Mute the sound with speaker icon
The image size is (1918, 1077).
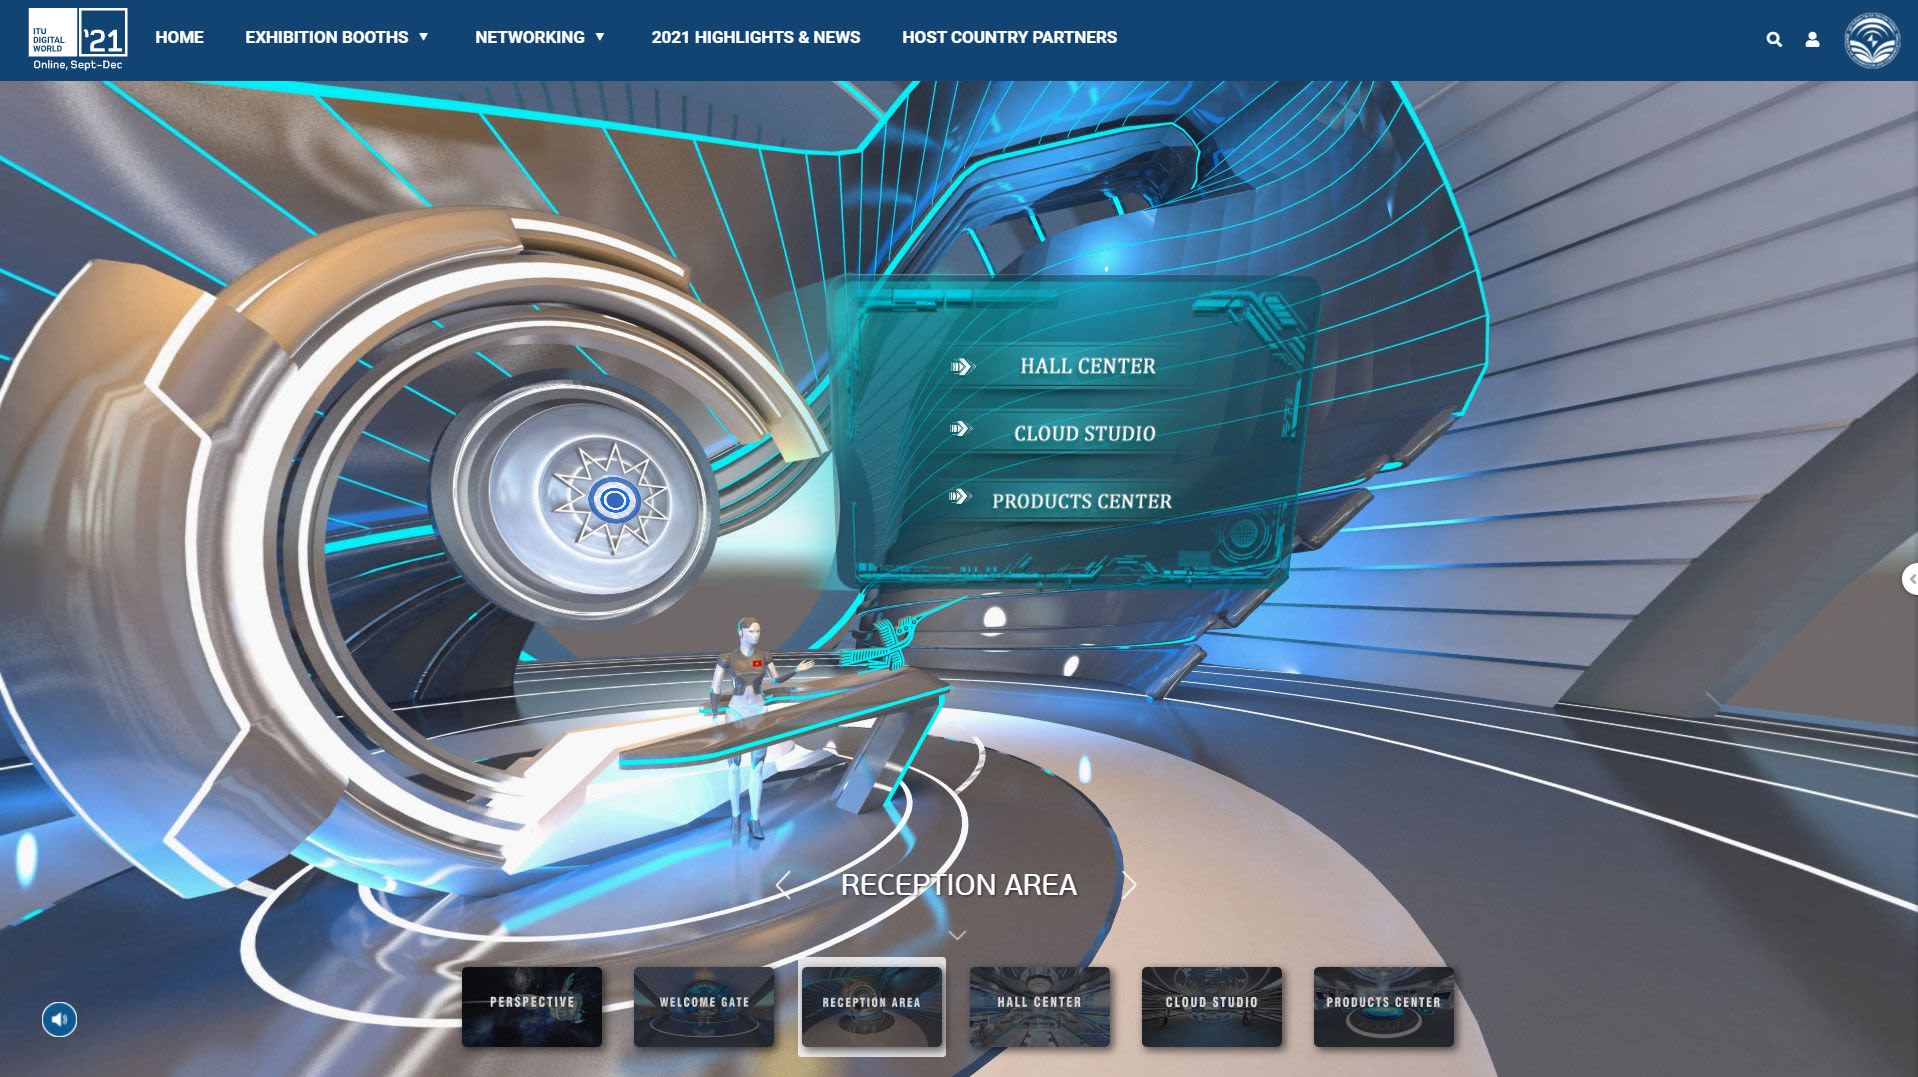point(59,1019)
